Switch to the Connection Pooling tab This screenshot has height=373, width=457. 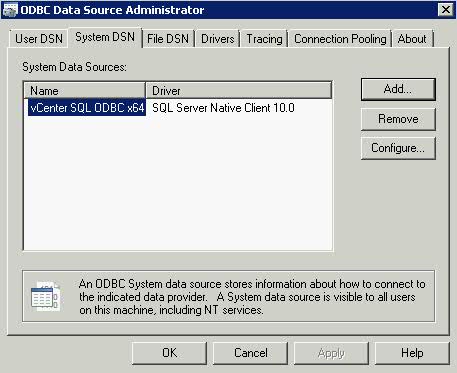pyautogui.click(x=340, y=39)
